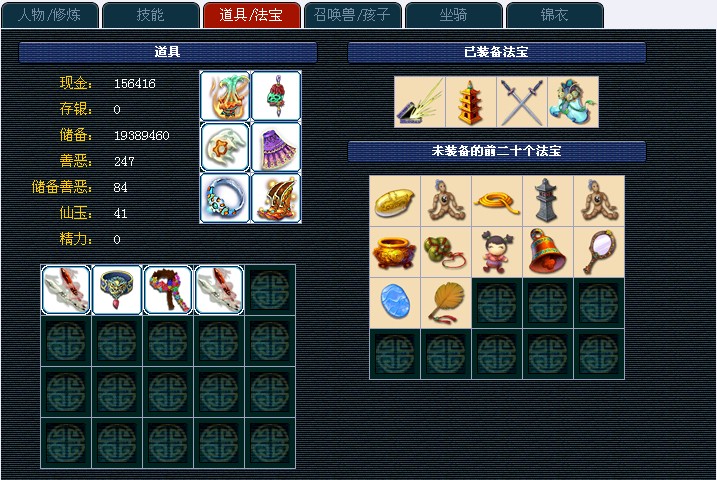Go to the 锦衣 tab
This screenshot has height=480, width=717.
pyautogui.click(x=555, y=15)
